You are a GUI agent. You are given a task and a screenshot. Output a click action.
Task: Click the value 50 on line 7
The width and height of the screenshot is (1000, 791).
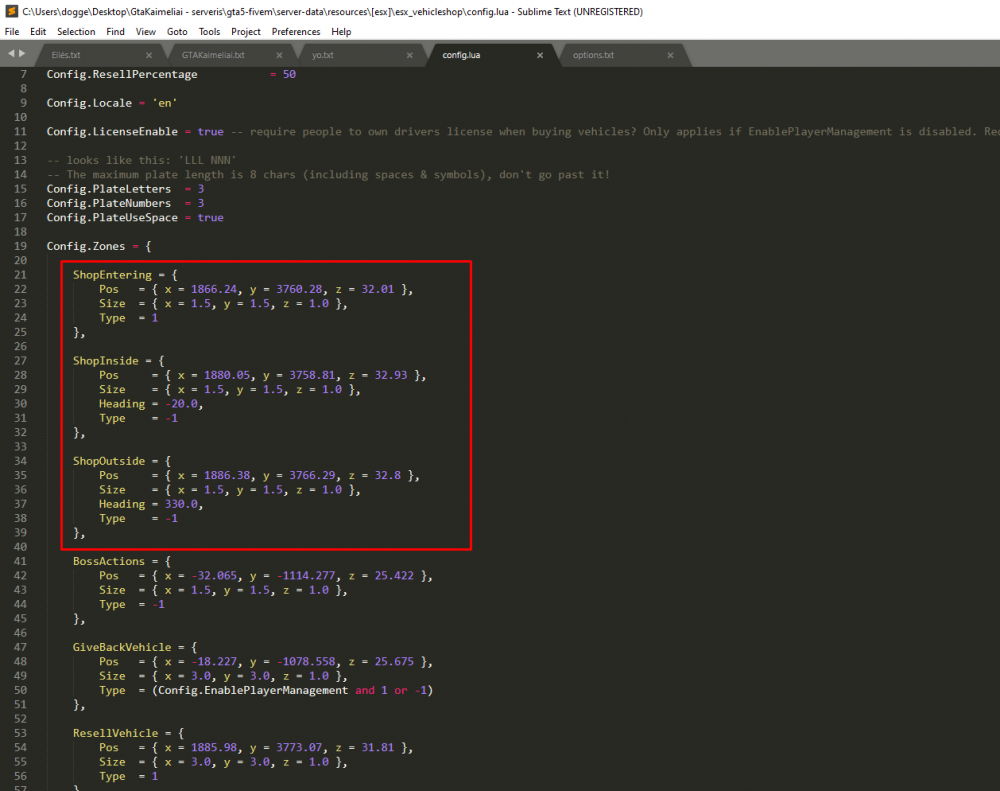point(290,75)
